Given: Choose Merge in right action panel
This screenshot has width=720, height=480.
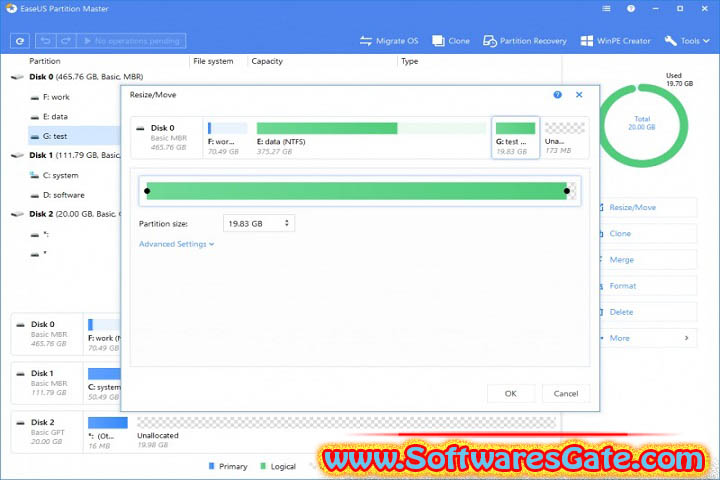Looking at the screenshot, I should (648, 260).
